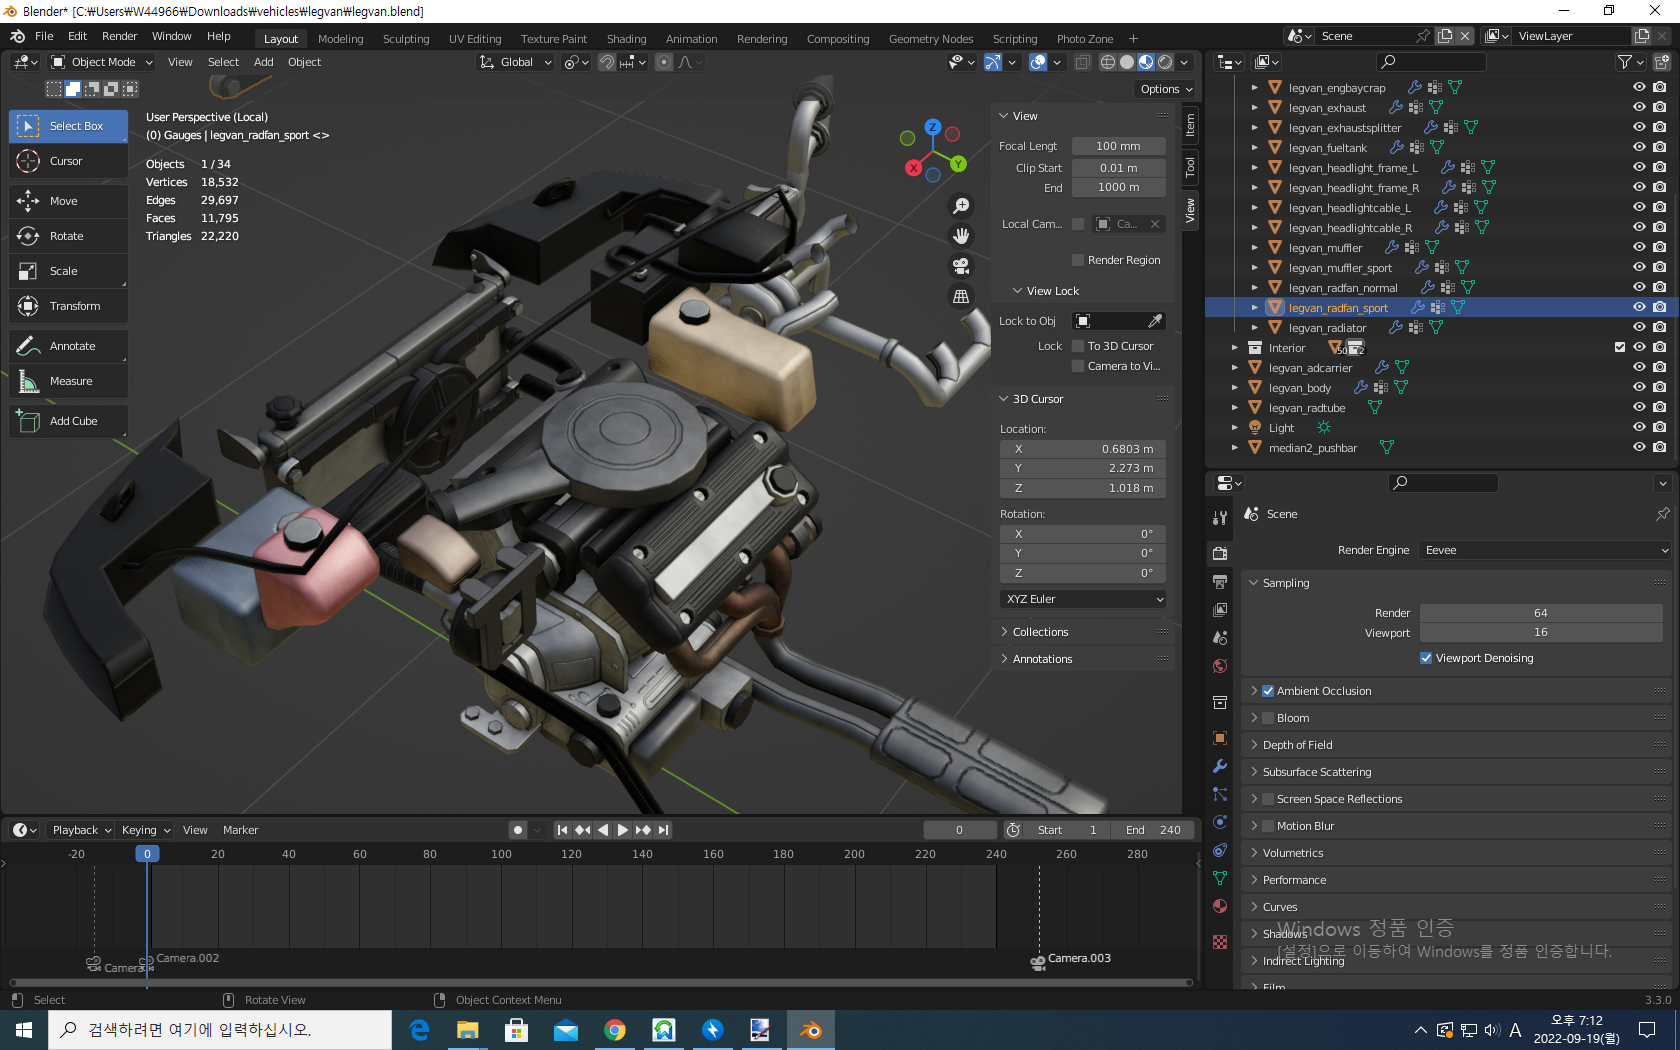Open the Render Engine dropdown
This screenshot has height=1050, width=1680.
[x=1544, y=550]
